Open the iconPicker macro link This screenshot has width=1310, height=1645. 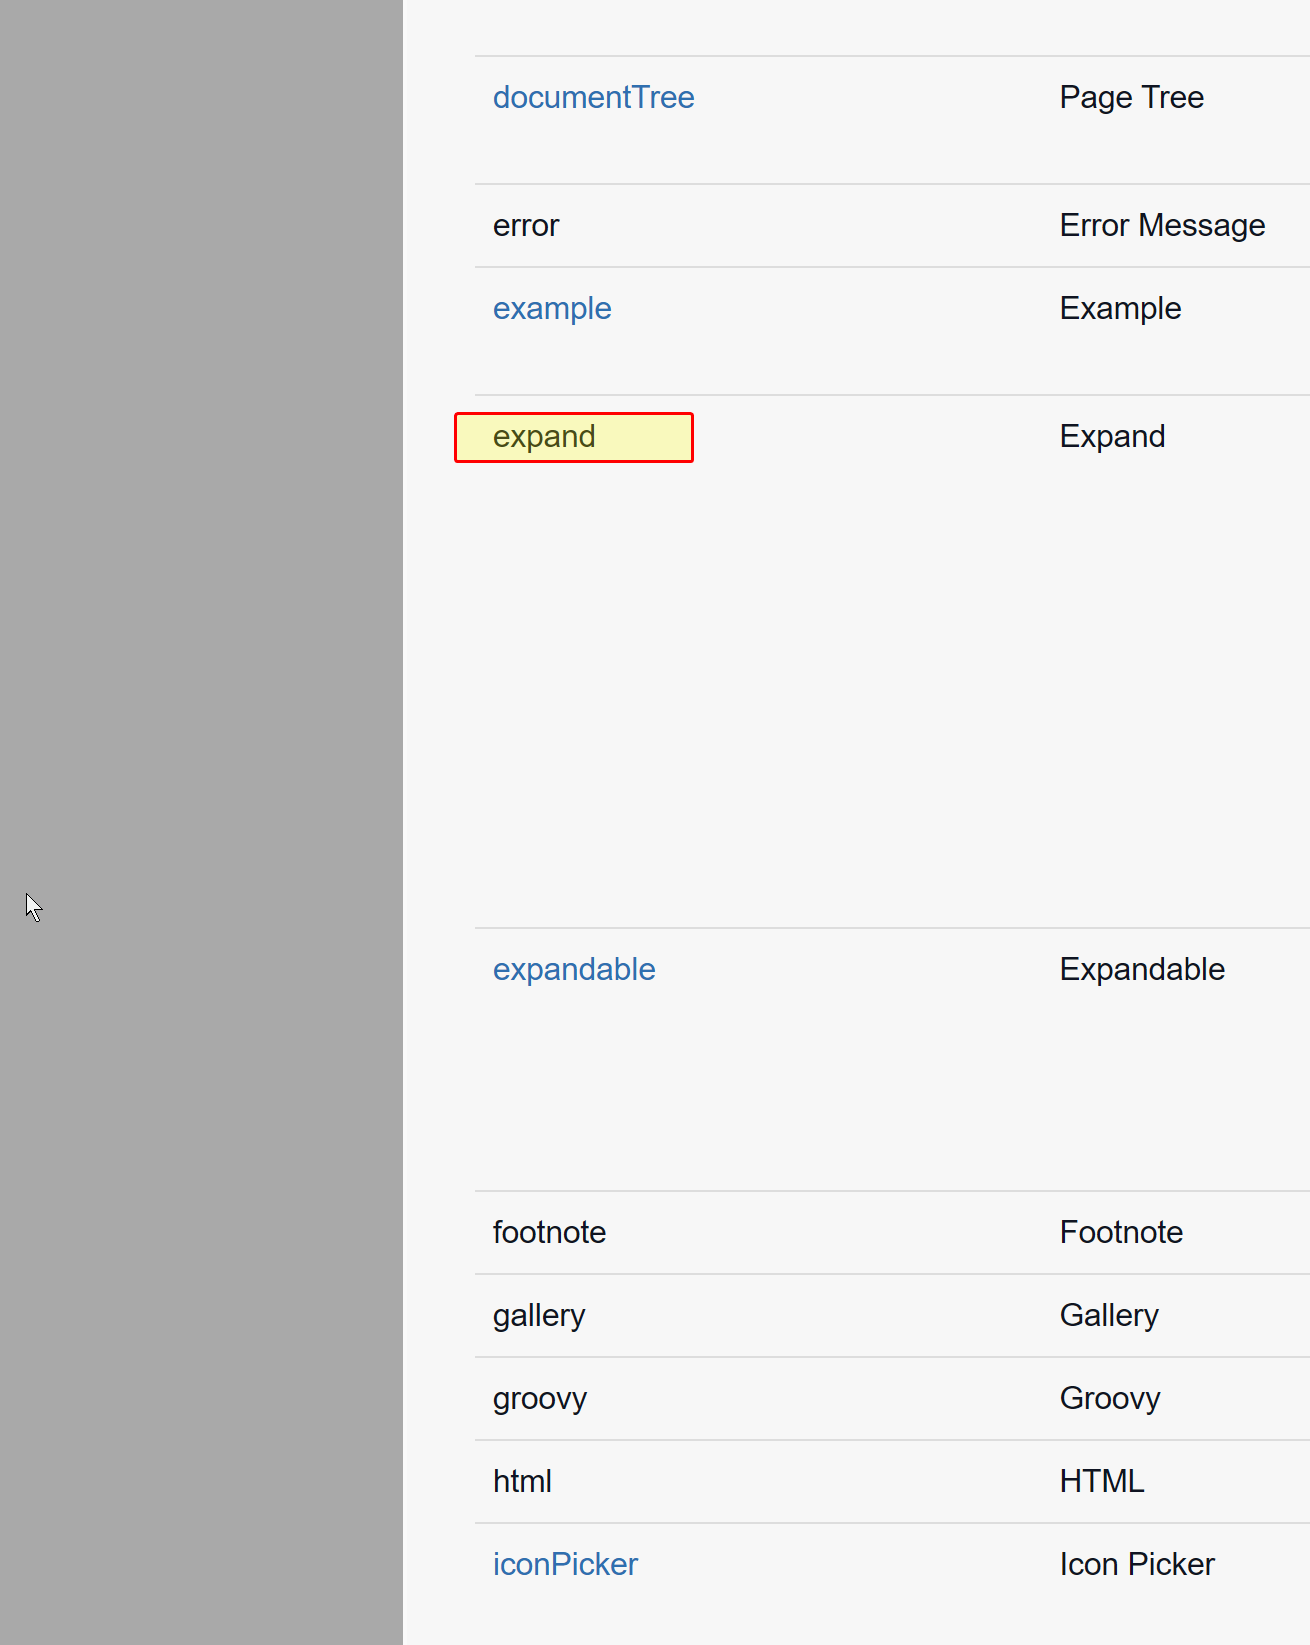tap(565, 1564)
